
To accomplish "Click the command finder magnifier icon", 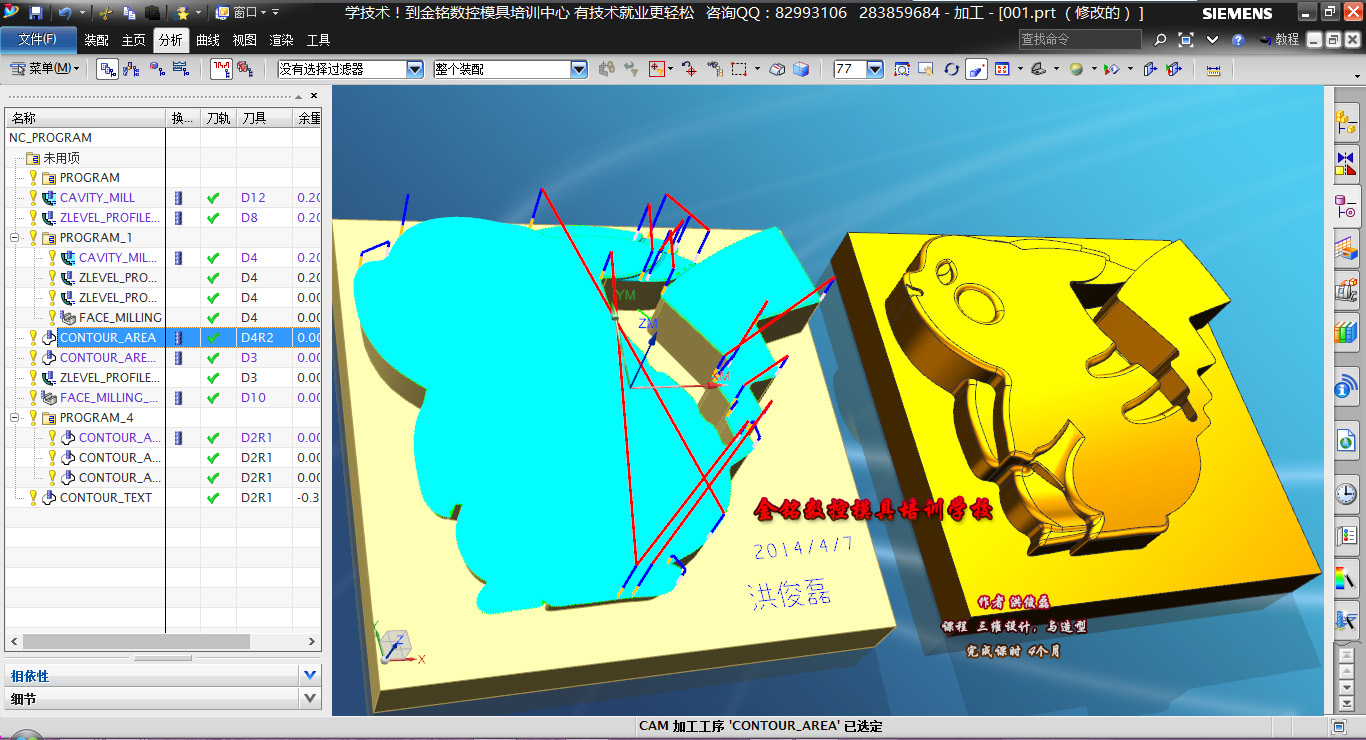I will (x=1160, y=40).
